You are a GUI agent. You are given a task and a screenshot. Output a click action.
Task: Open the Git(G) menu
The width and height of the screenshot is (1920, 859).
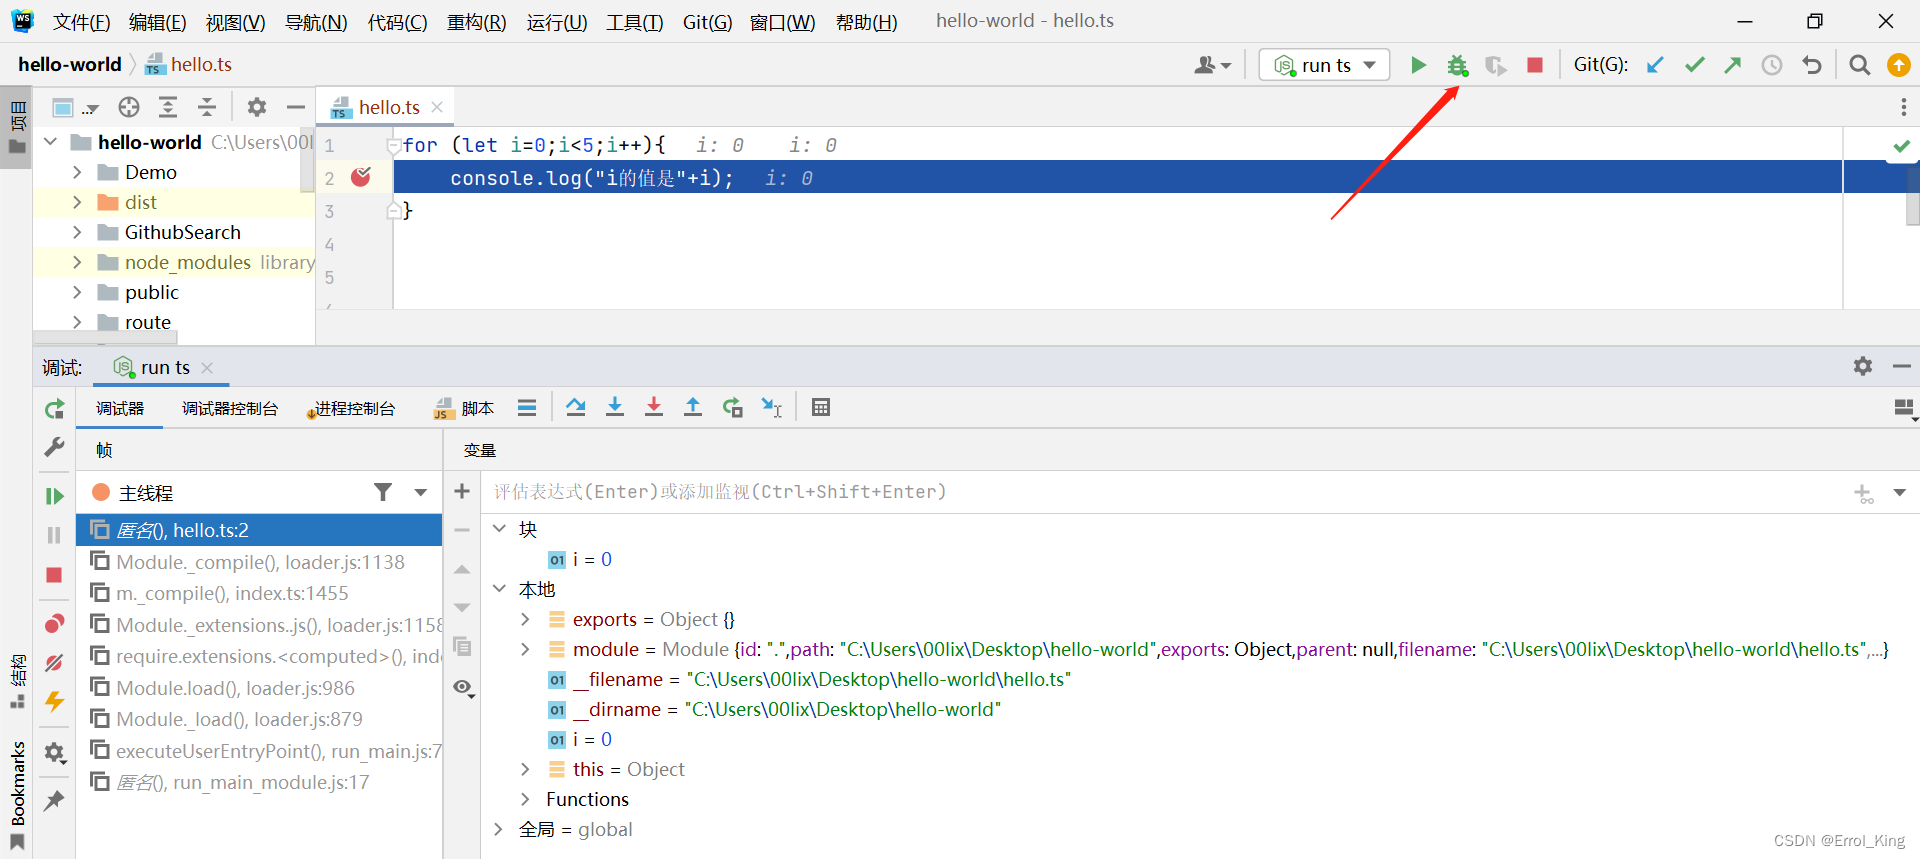click(707, 22)
